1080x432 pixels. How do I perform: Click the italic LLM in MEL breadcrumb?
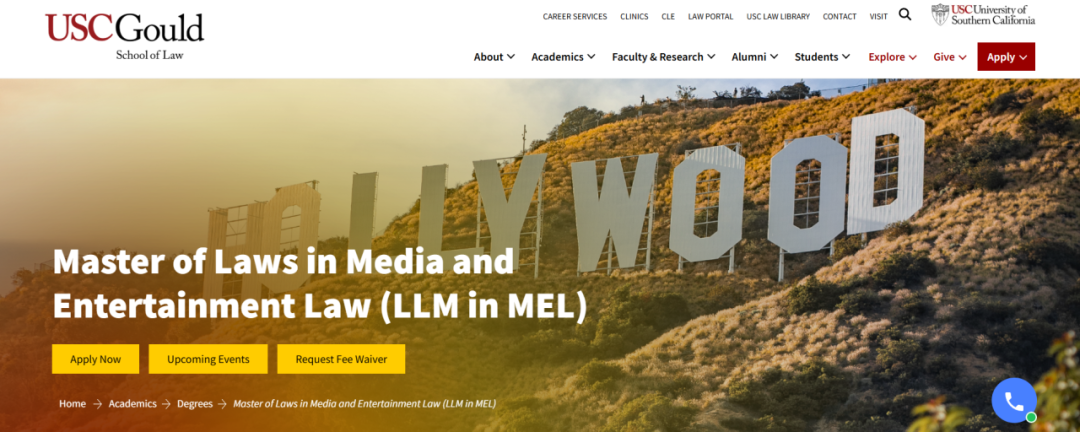[364, 404]
